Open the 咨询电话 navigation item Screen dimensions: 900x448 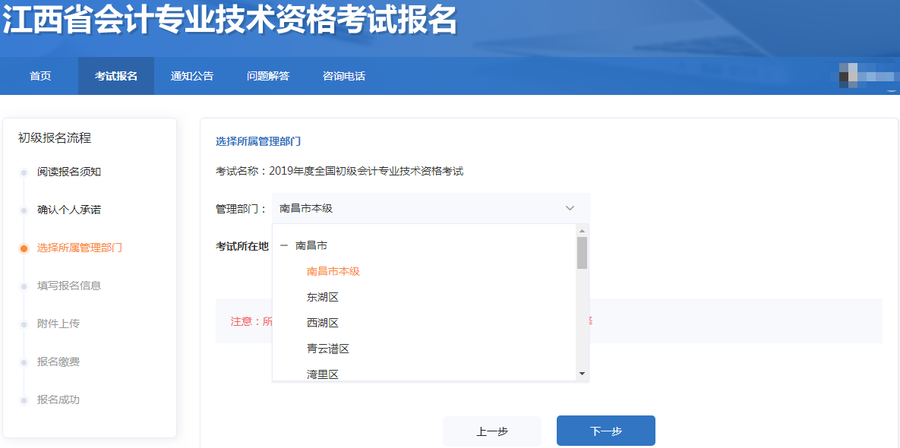point(343,76)
